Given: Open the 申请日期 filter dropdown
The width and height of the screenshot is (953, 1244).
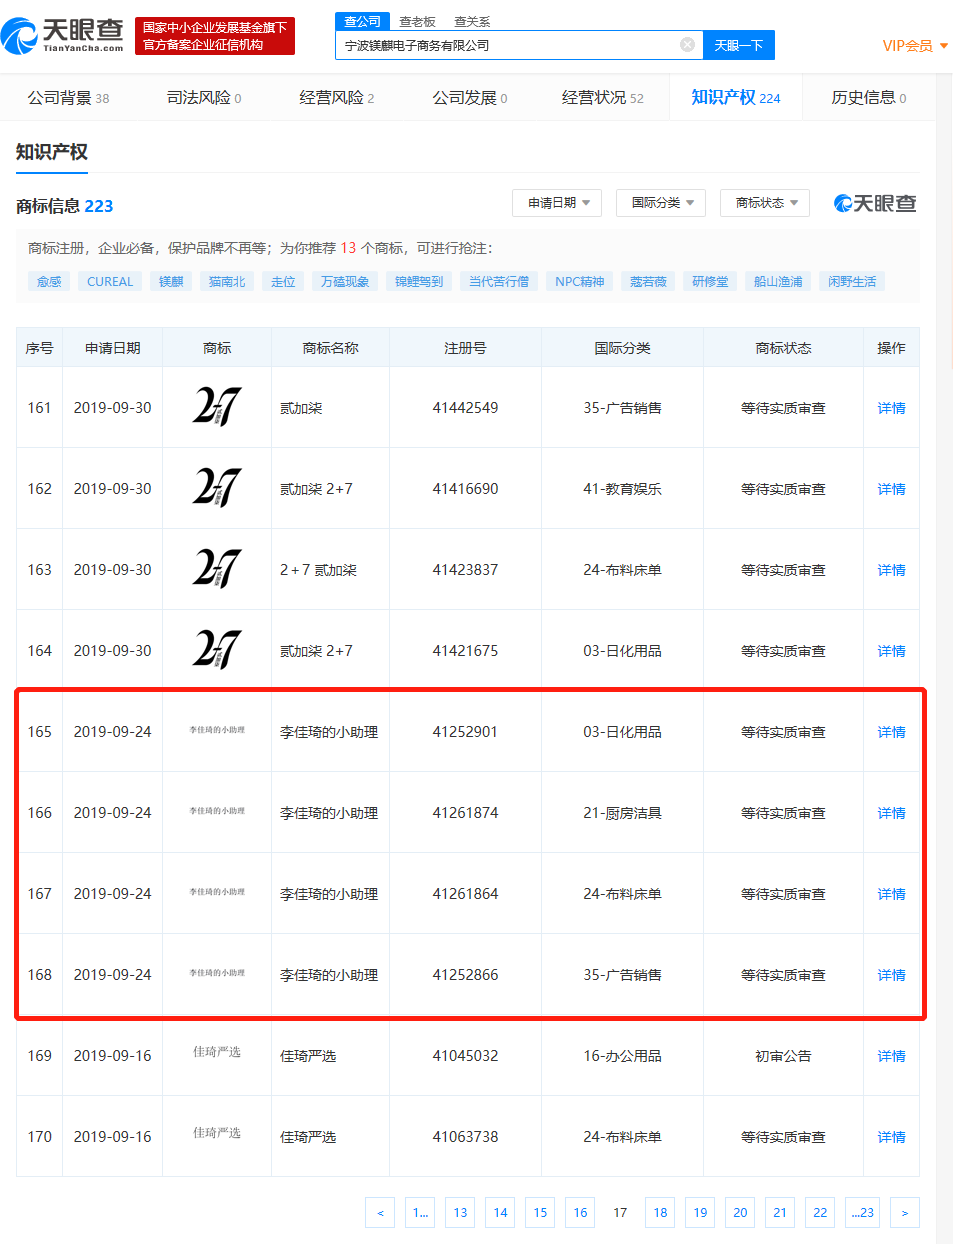Looking at the screenshot, I should [558, 203].
